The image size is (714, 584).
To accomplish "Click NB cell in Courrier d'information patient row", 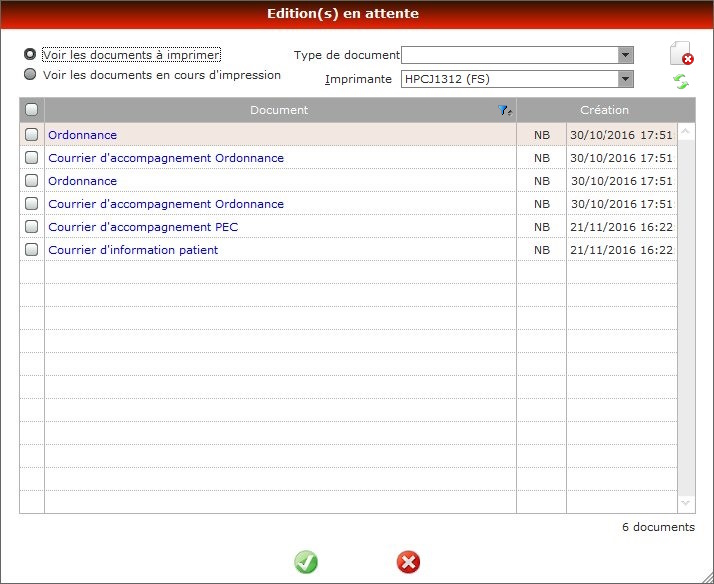I will 541,250.
